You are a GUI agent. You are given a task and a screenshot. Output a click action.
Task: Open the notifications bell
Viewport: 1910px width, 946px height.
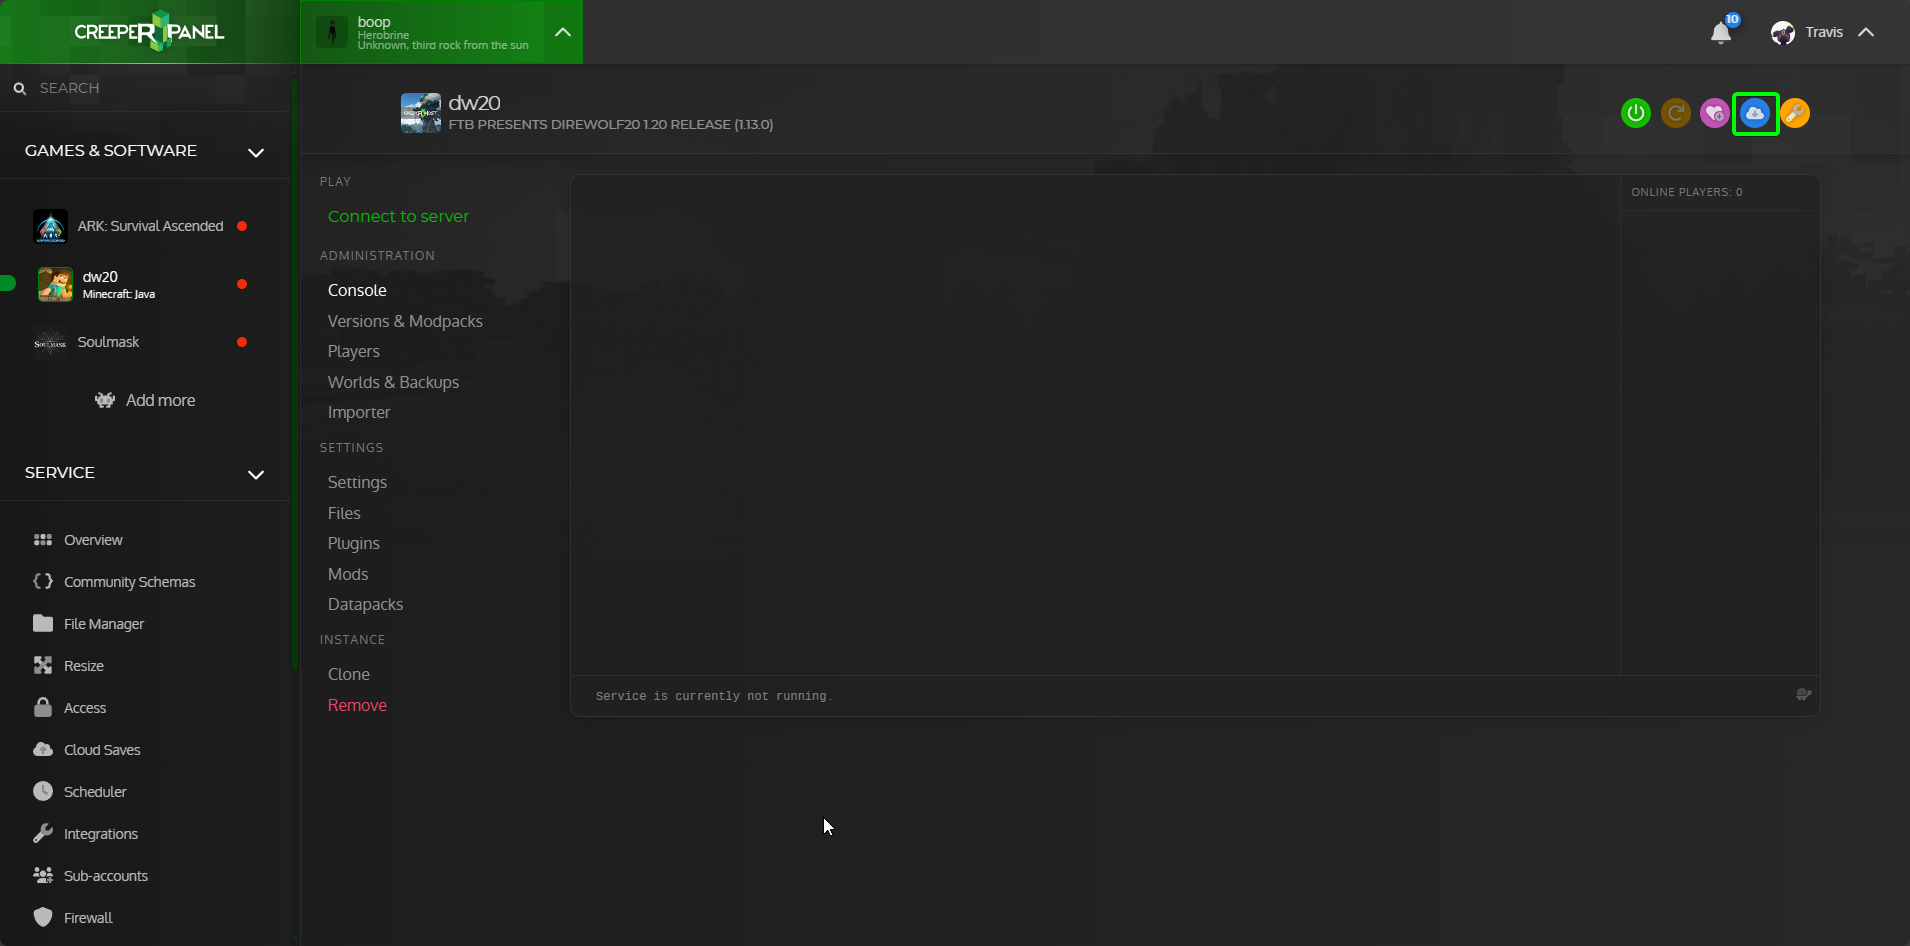[1721, 33]
